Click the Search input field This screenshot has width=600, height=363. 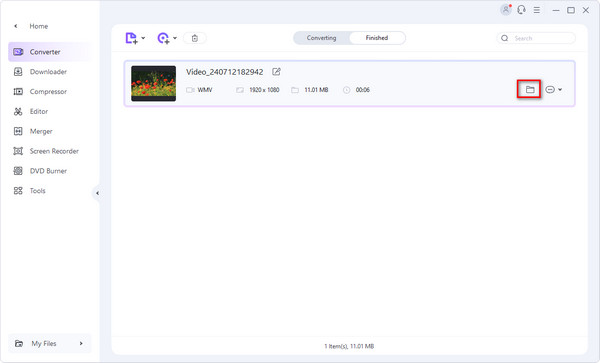[x=536, y=38]
